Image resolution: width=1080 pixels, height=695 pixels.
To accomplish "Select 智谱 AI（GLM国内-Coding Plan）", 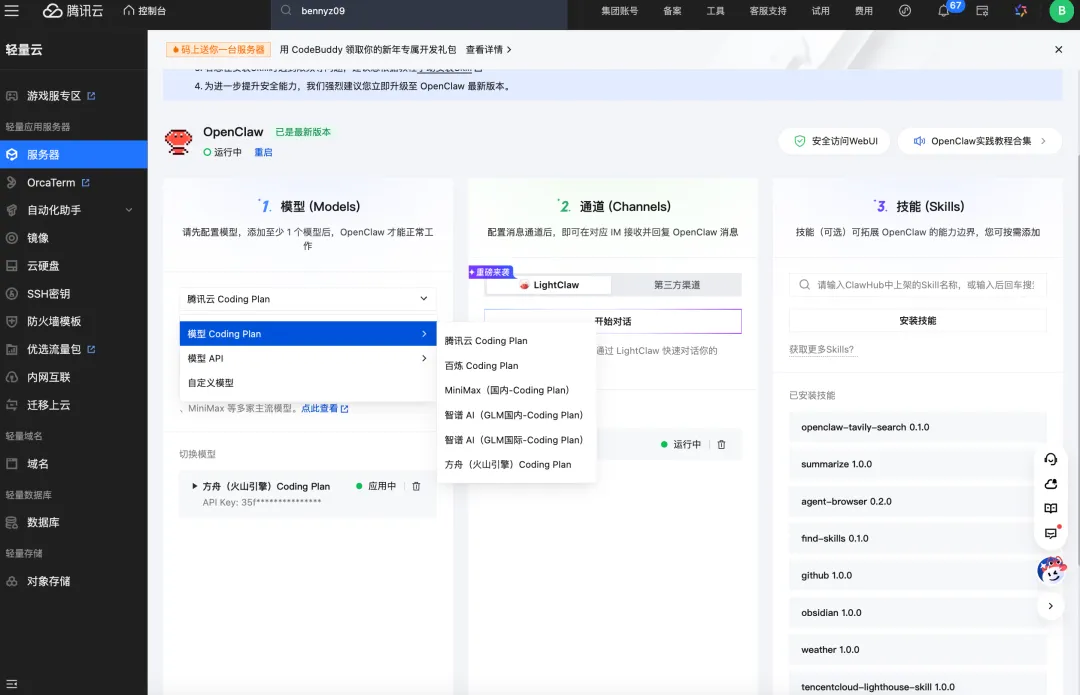I will tap(513, 415).
